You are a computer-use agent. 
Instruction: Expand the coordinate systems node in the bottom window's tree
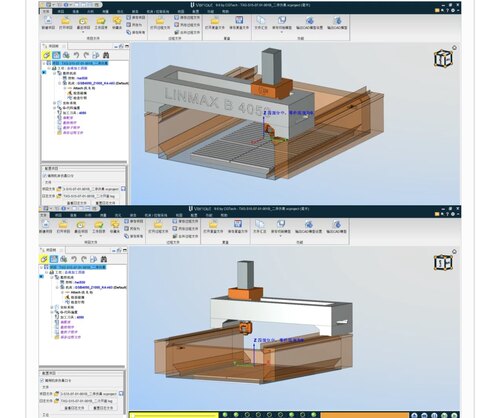point(52,307)
